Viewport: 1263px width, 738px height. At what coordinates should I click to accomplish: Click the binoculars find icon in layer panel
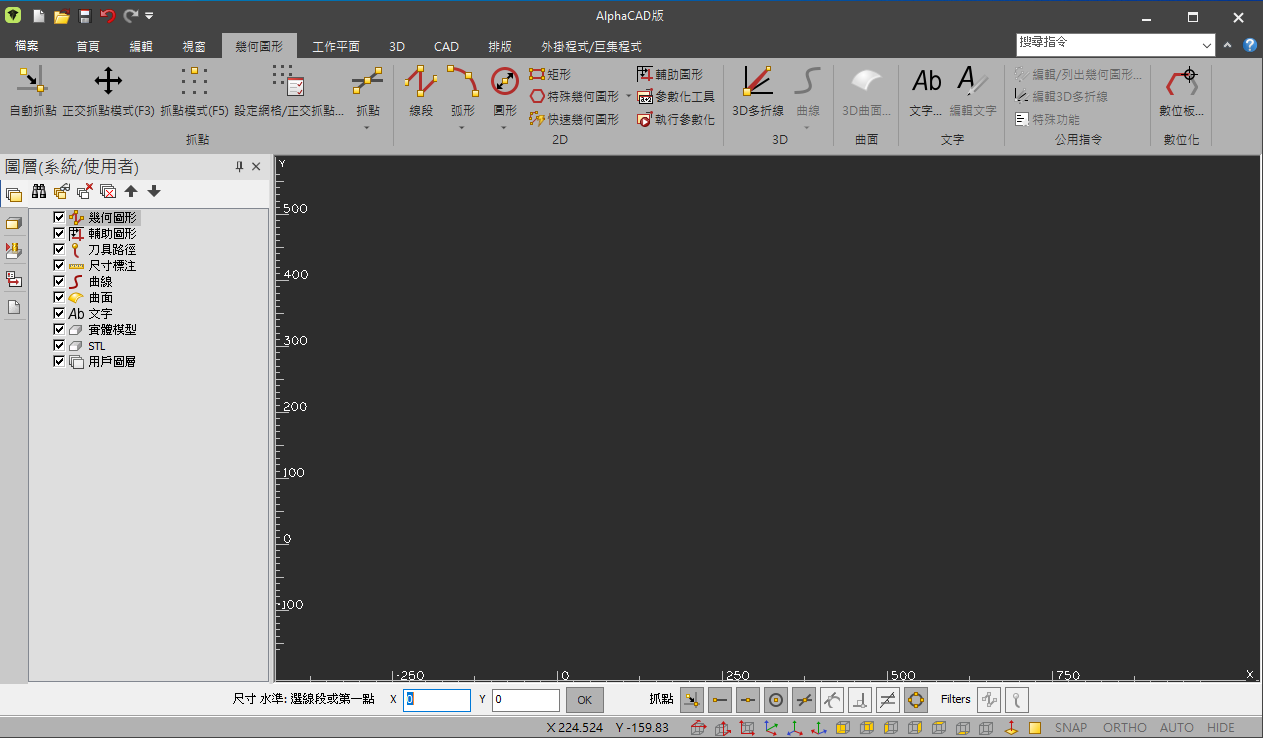(x=39, y=191)
